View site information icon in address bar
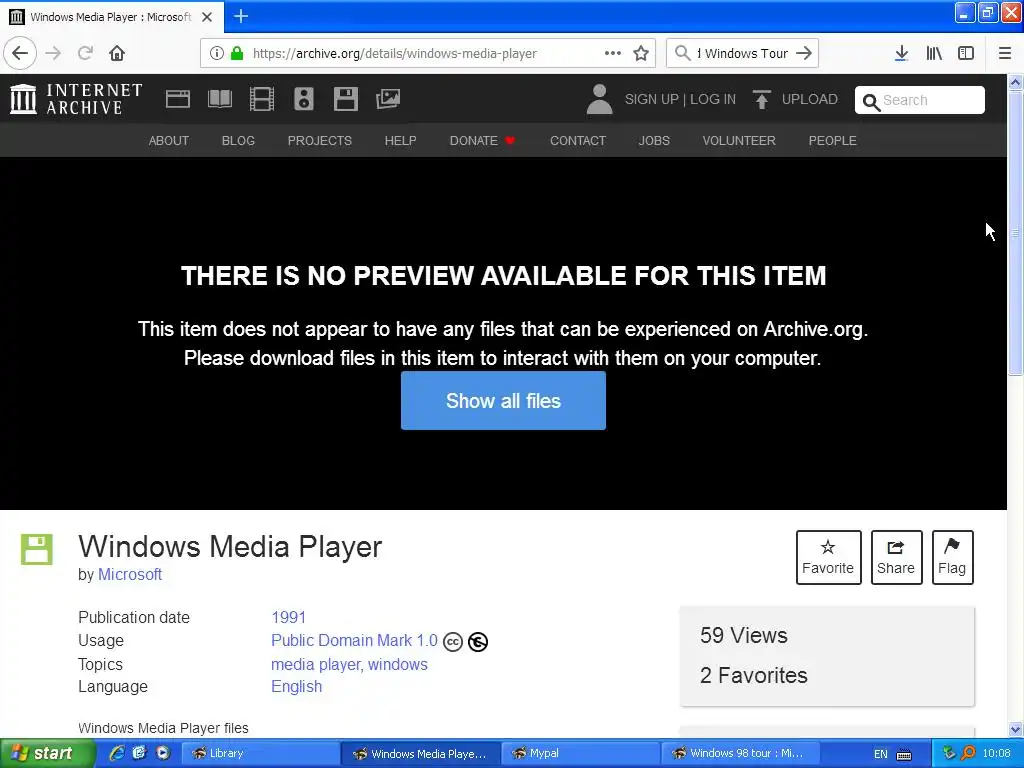This screenshot has width=1024, height=768. [217, 54]
